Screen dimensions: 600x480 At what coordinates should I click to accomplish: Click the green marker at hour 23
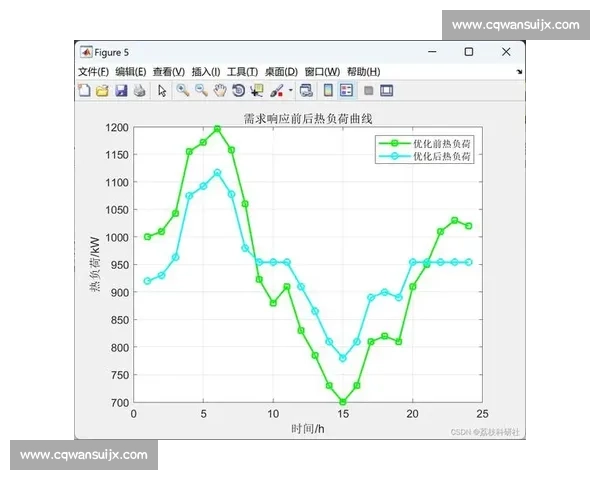455,220
